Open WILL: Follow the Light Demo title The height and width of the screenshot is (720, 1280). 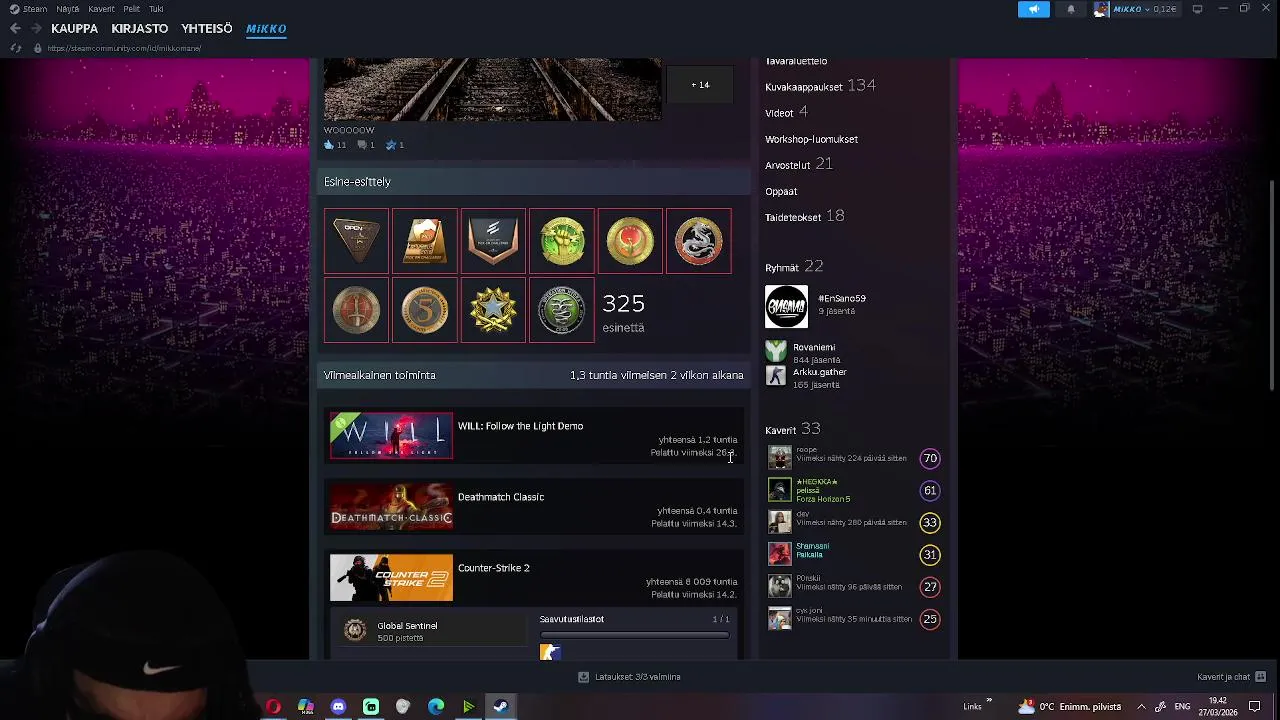coord(520,426)
